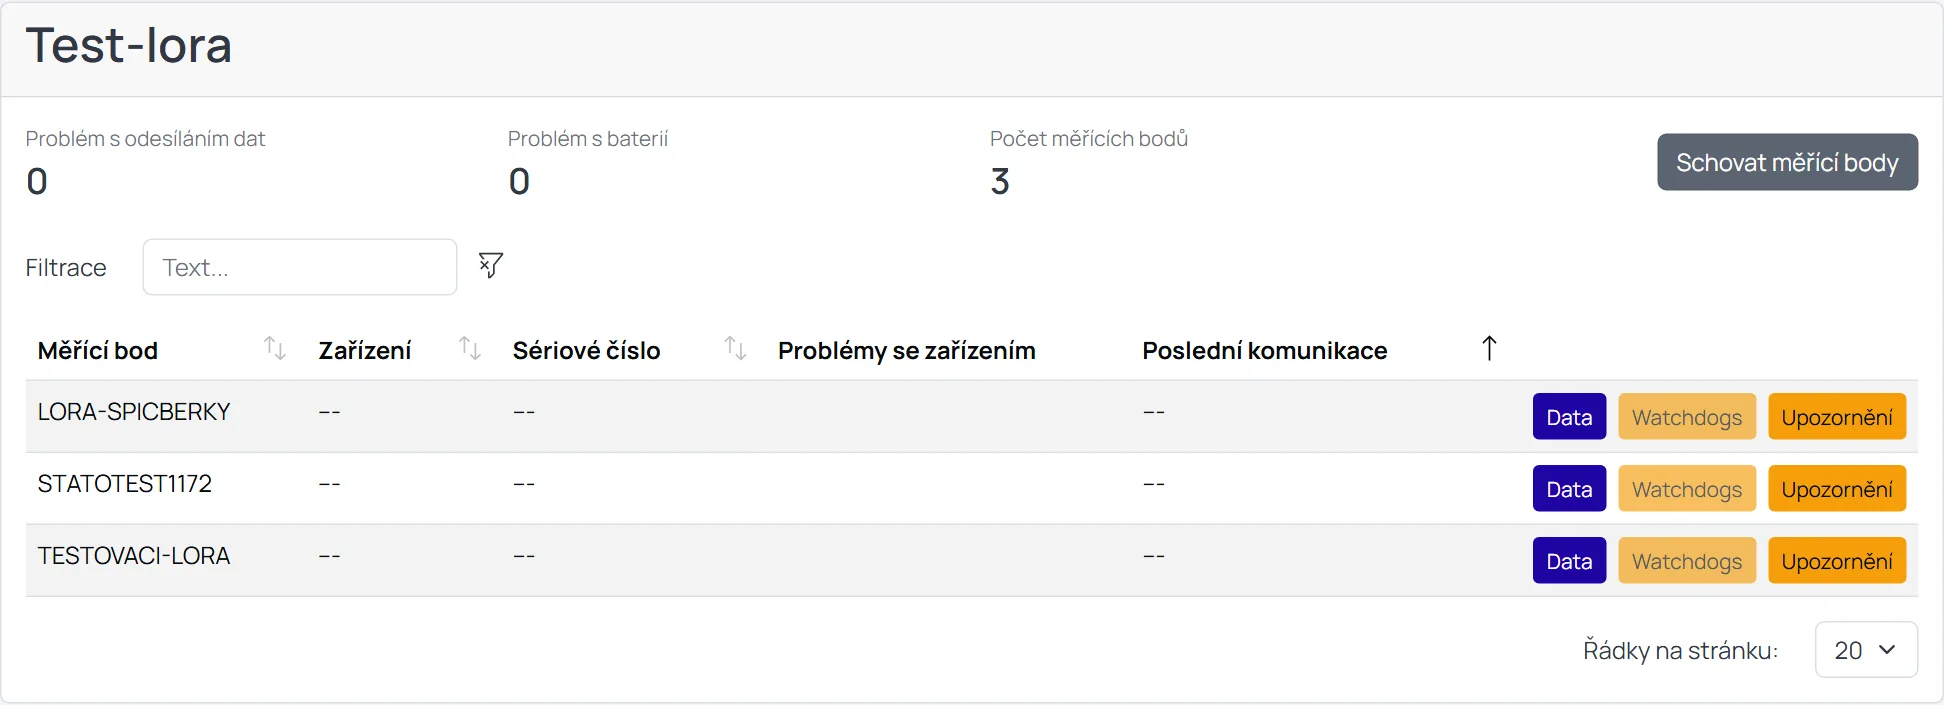This screenshot has height=705, width=1944.
Task: Toggle Poslední komunikace sort arrow
Action: point(1489,348)
